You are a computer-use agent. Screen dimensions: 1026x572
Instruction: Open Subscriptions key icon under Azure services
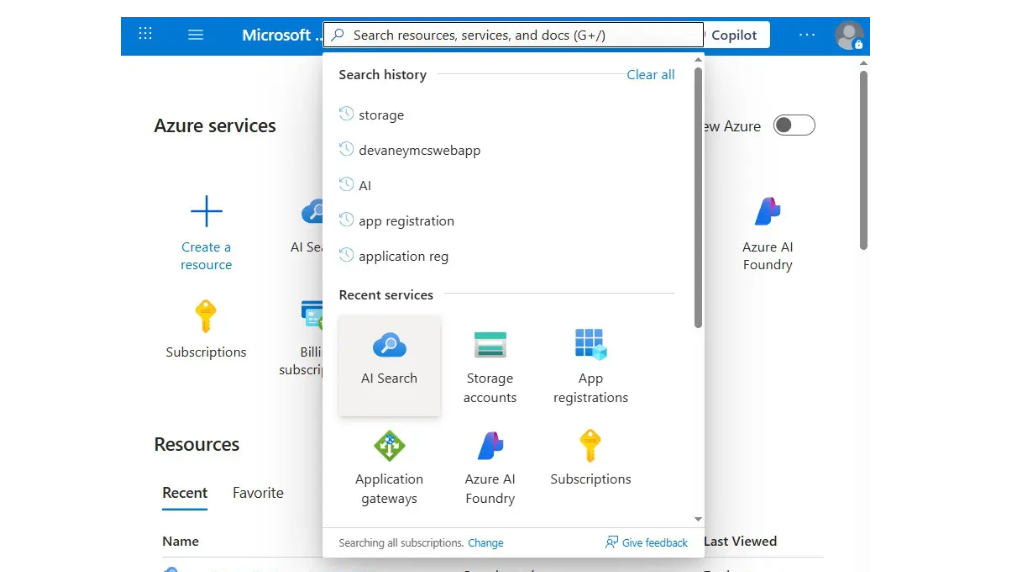205,316
